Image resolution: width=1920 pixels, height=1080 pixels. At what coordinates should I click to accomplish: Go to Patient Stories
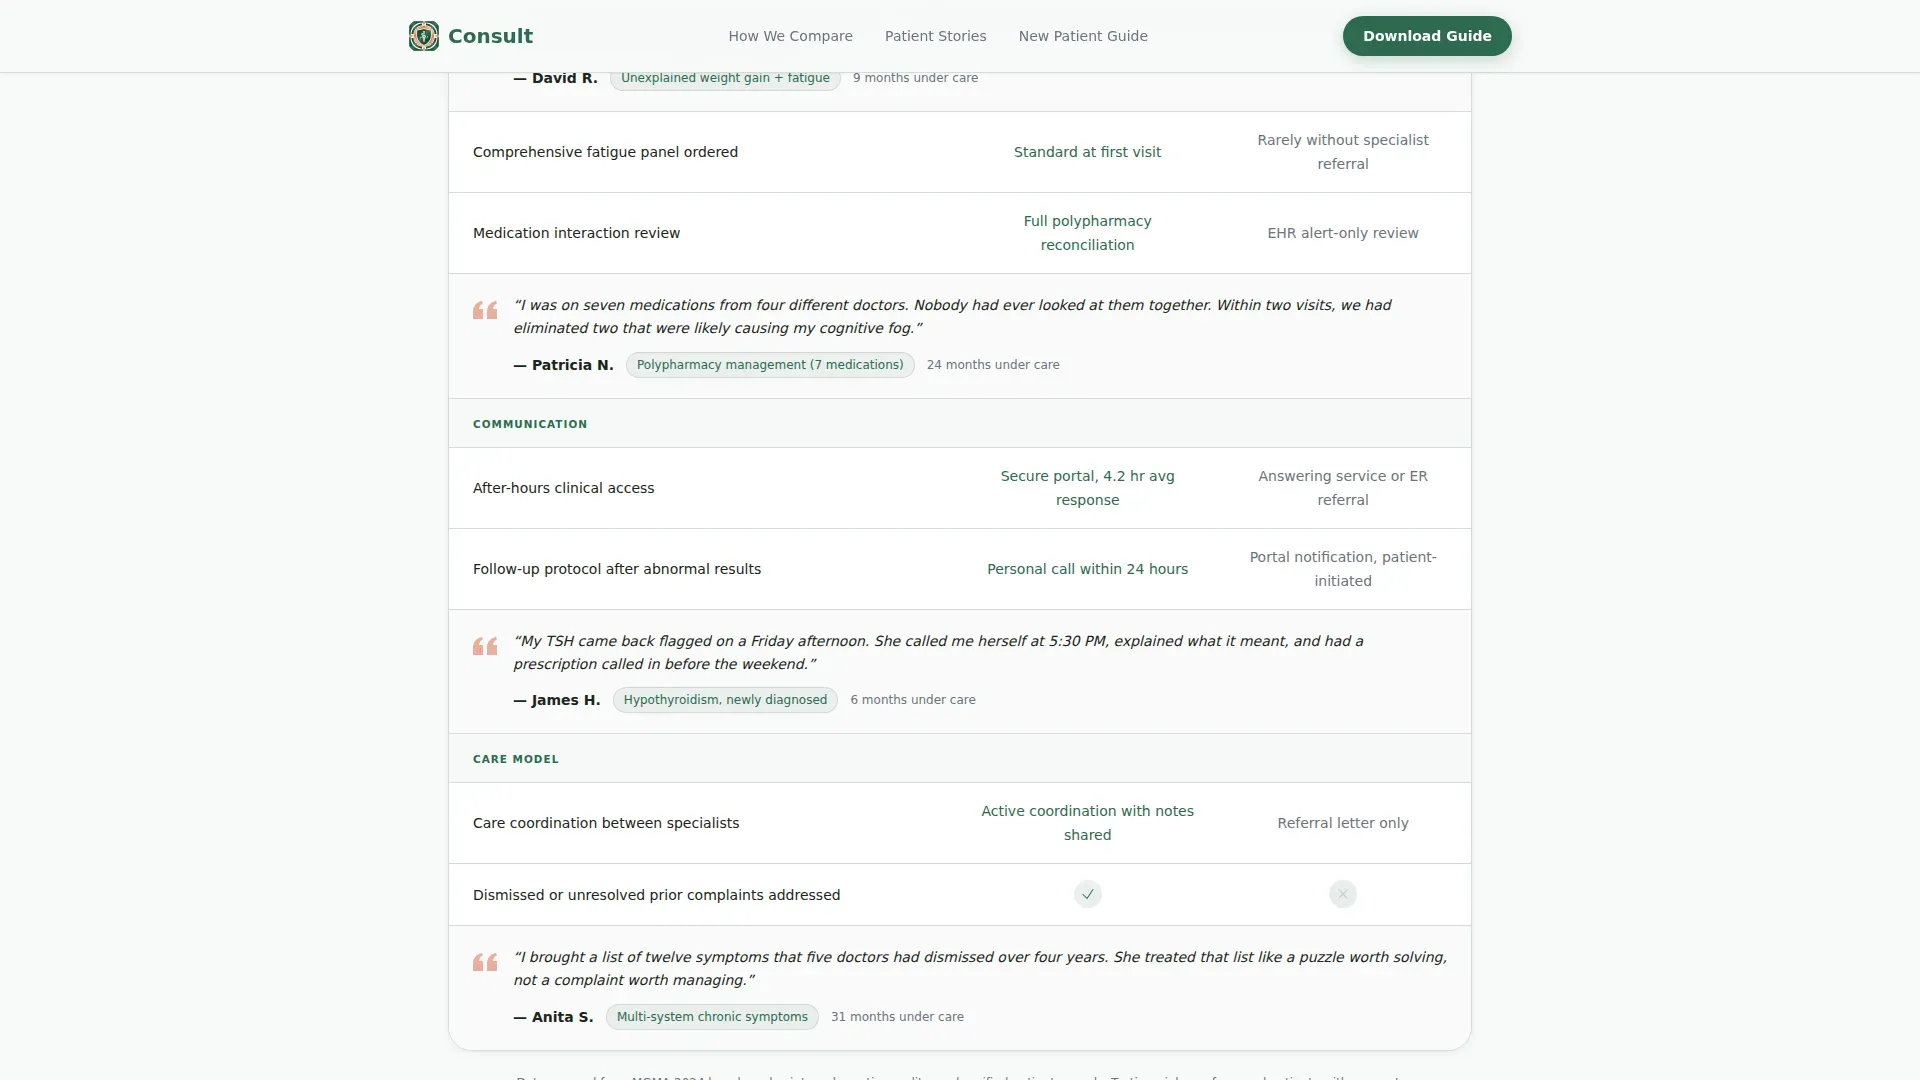[935, 36]
